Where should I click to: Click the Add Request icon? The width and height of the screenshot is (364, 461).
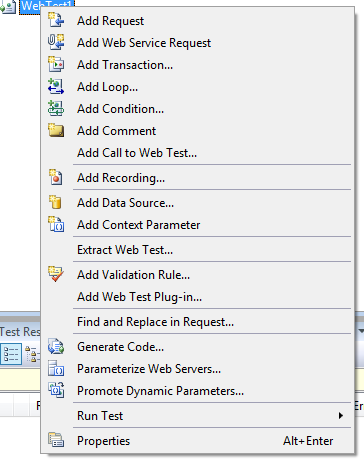pos(56,20)
